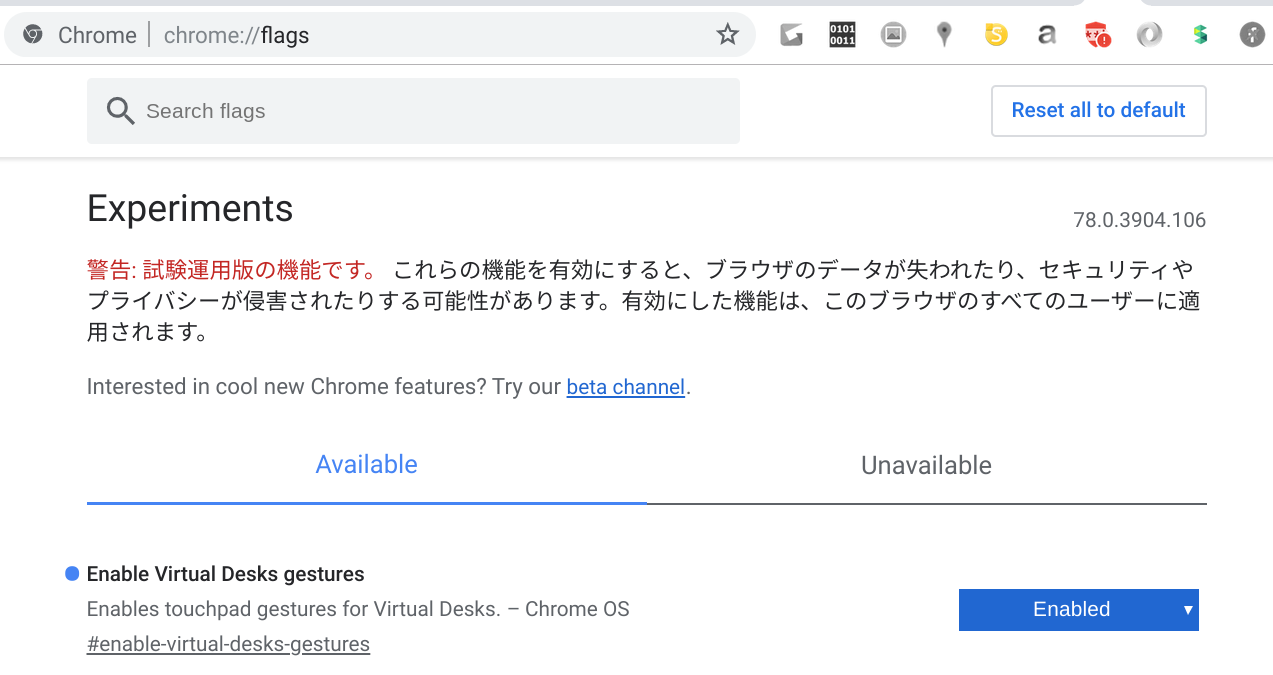Click version number 78.0.3904.106
The height and width of the screenshot is (675, 1273).
[x=1139, y=220]
